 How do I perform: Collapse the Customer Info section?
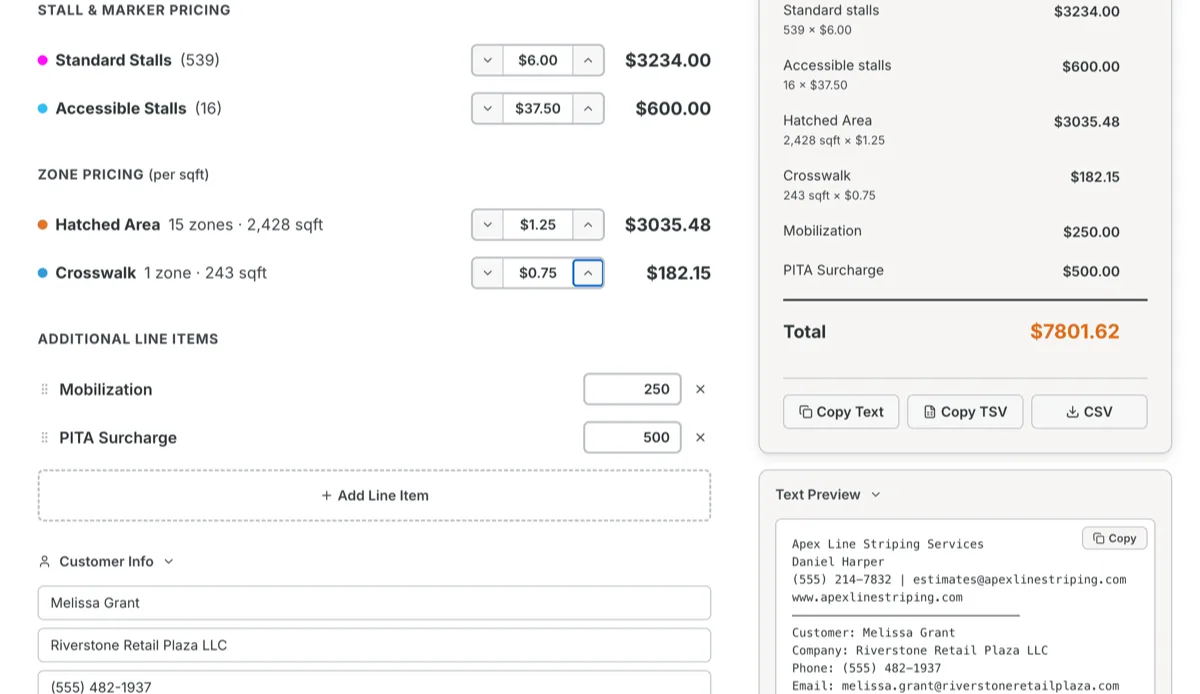[169, 561]
